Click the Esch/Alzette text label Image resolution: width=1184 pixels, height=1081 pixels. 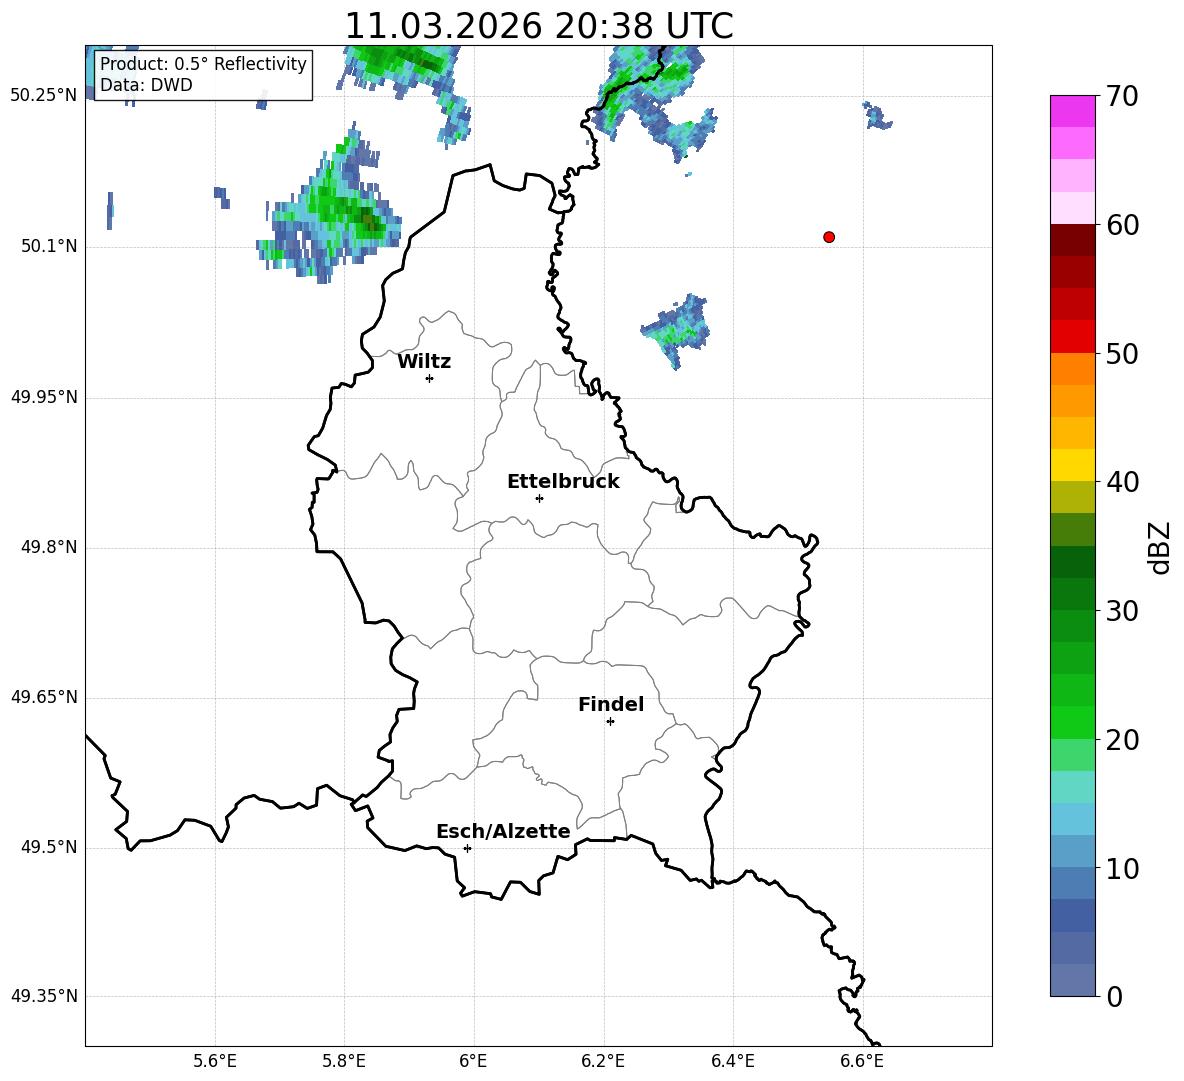coord(503,831)
